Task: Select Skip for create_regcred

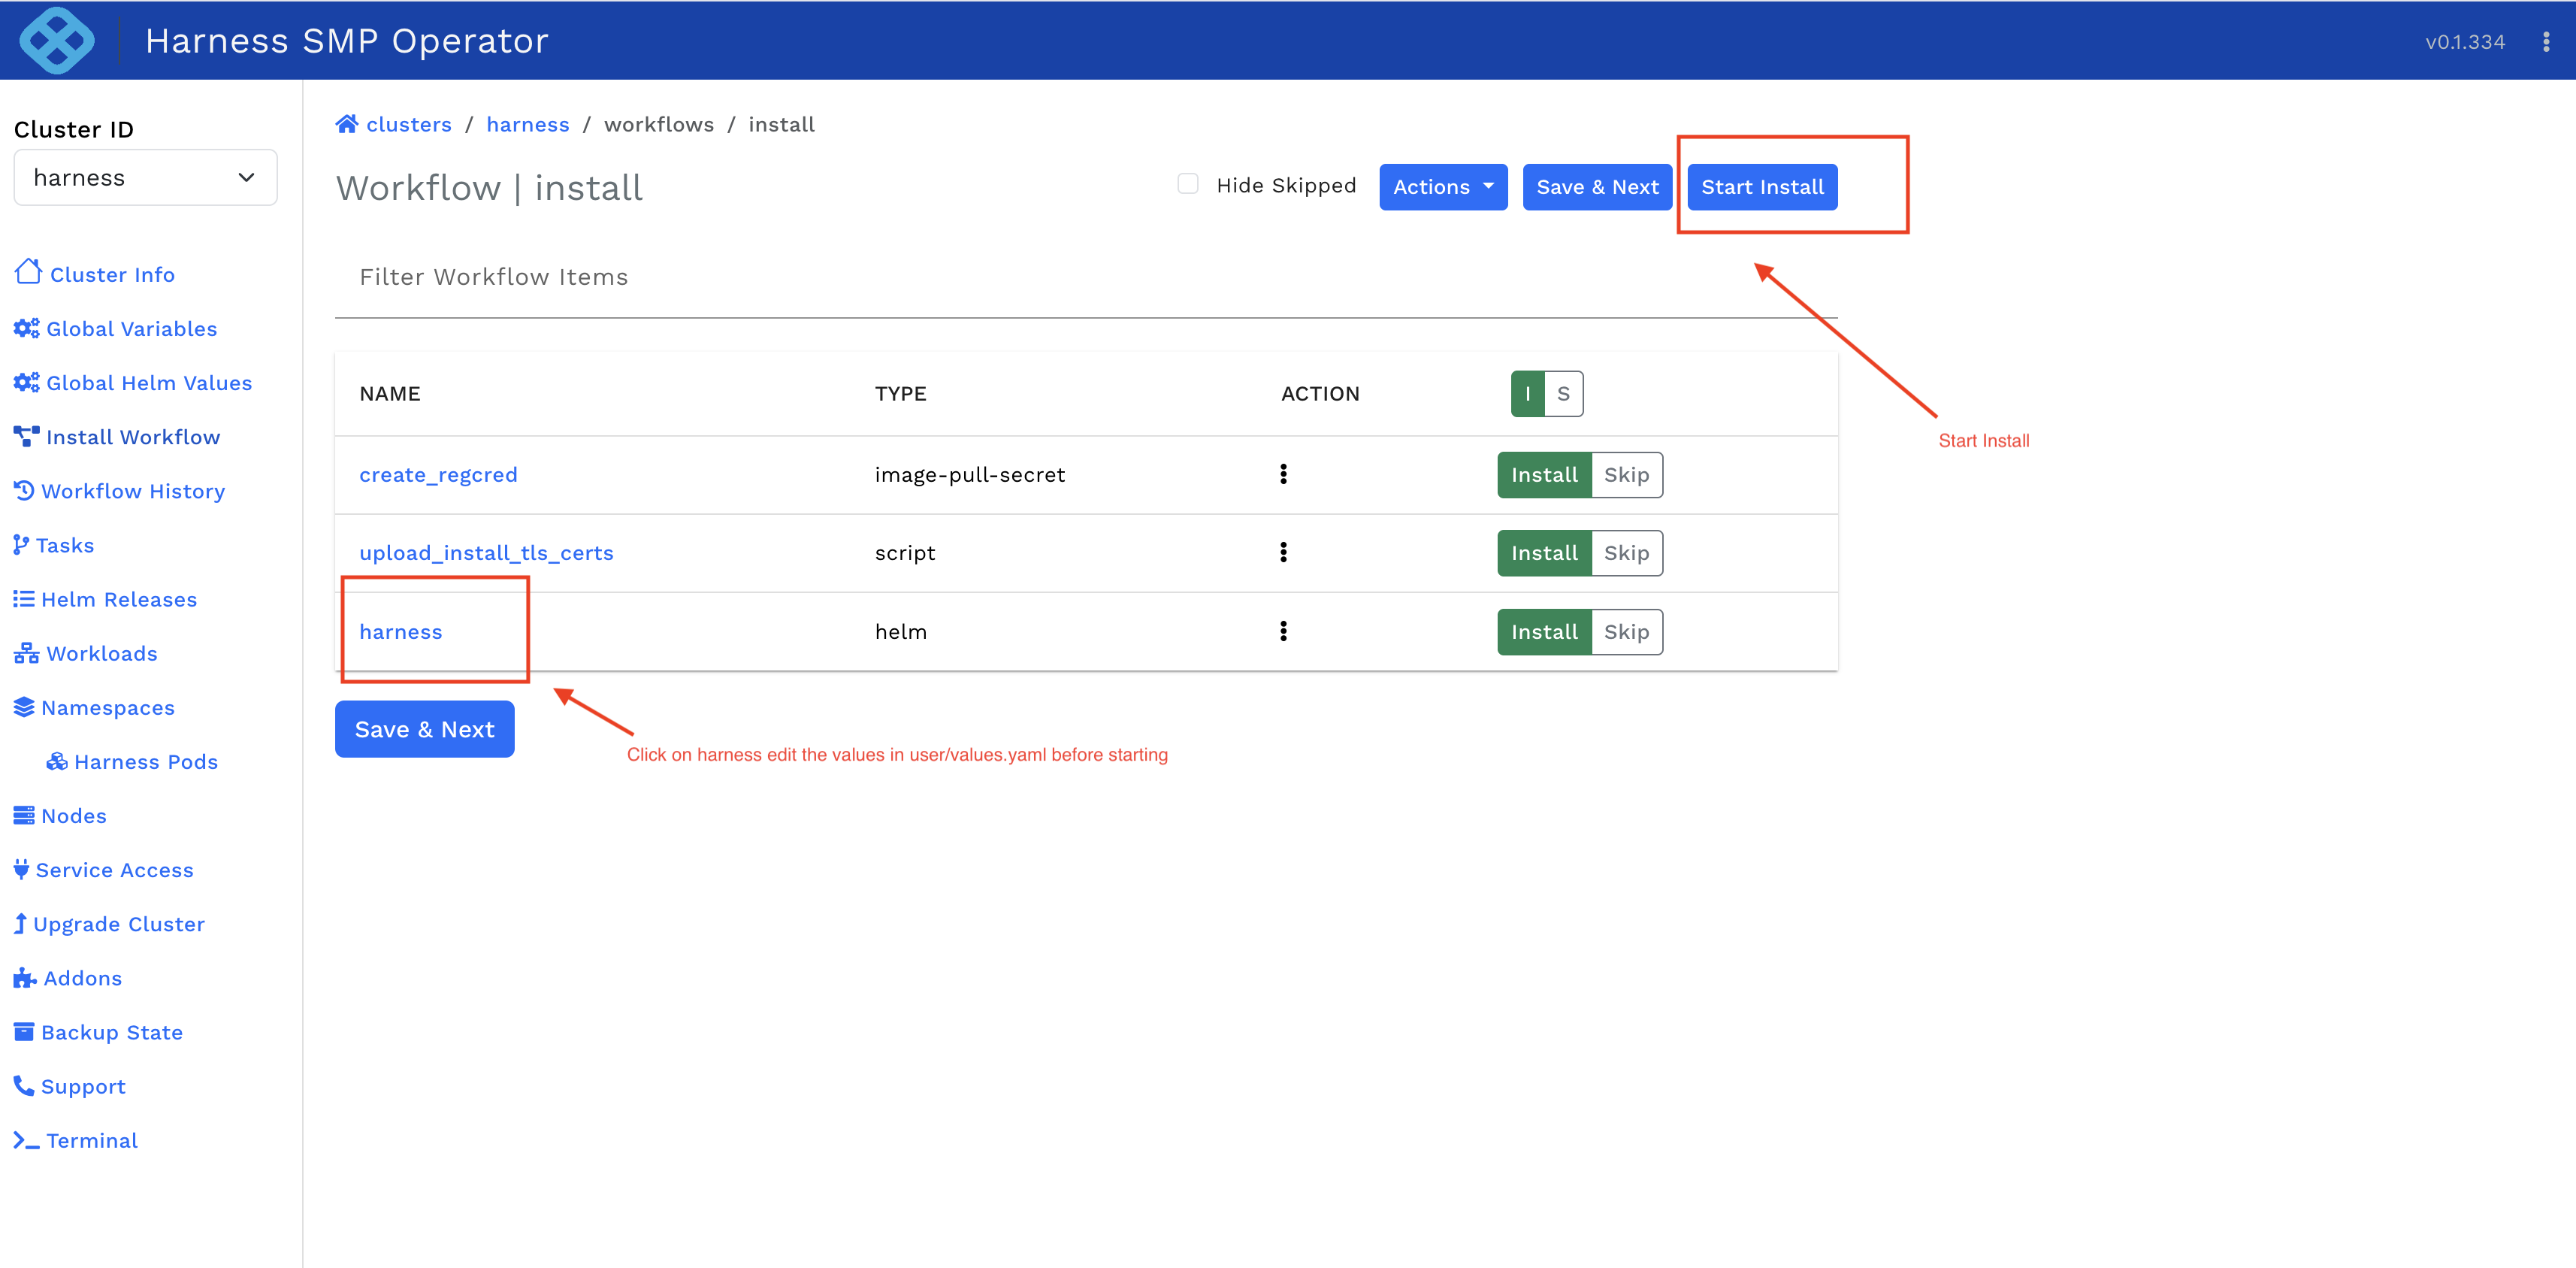Action: point(1627,474)
